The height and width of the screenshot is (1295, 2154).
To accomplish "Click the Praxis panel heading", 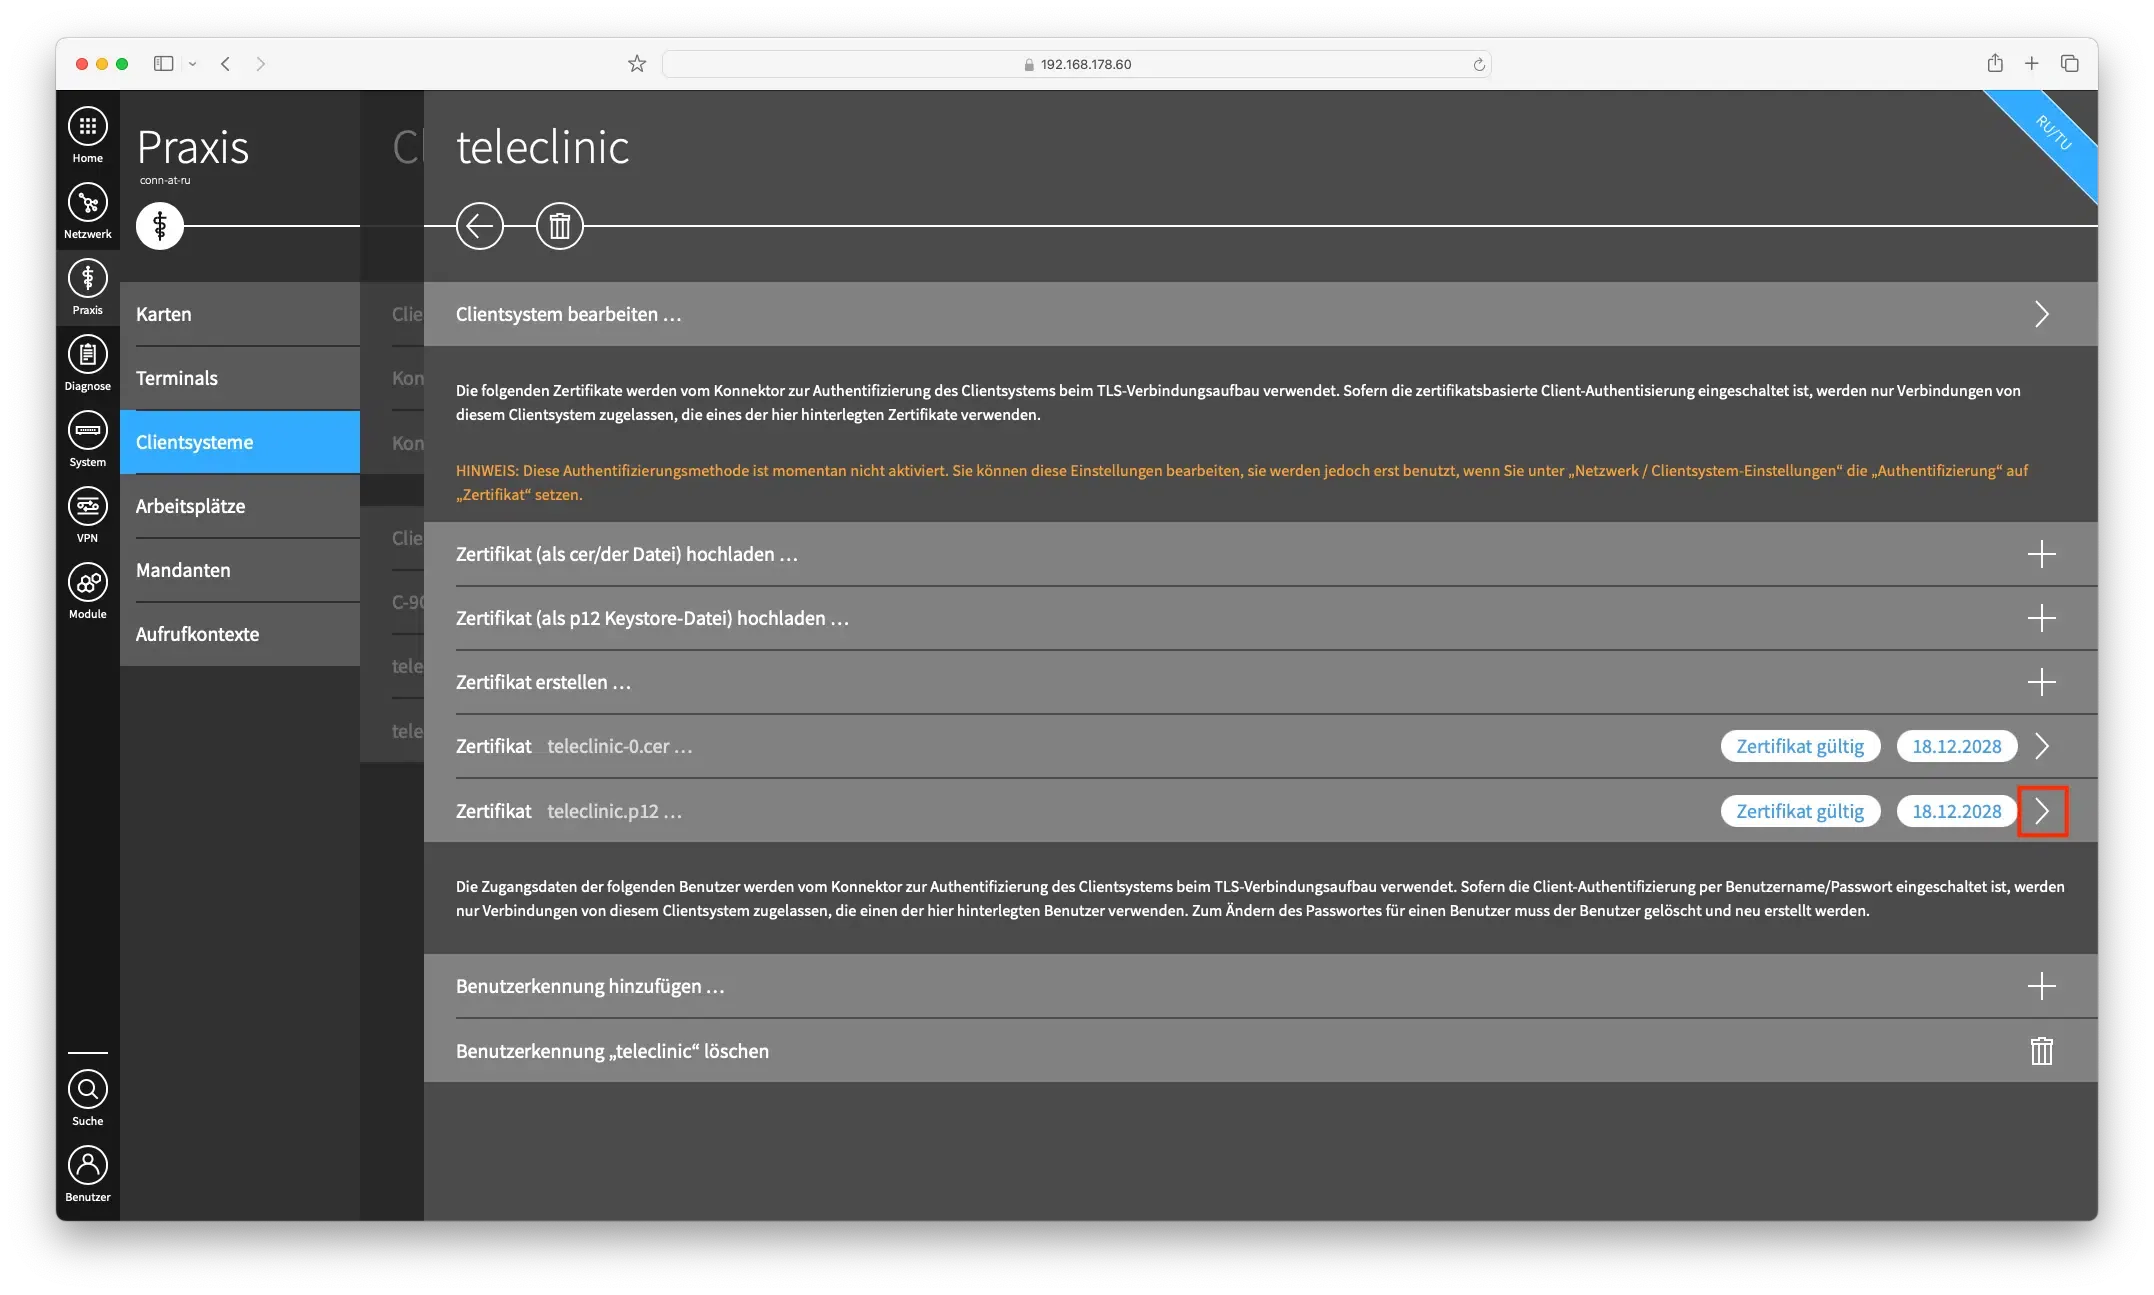I will [x=193, y=148].
